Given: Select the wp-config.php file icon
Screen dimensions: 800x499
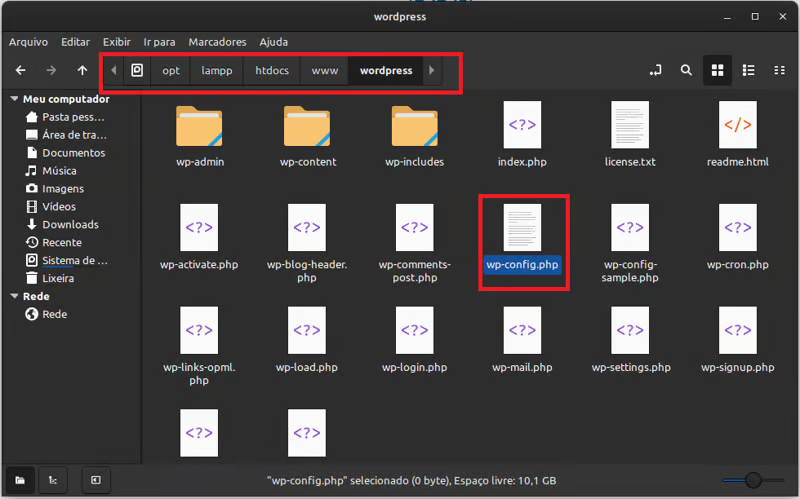Looking at the screenshot, I should coord(522,228).
